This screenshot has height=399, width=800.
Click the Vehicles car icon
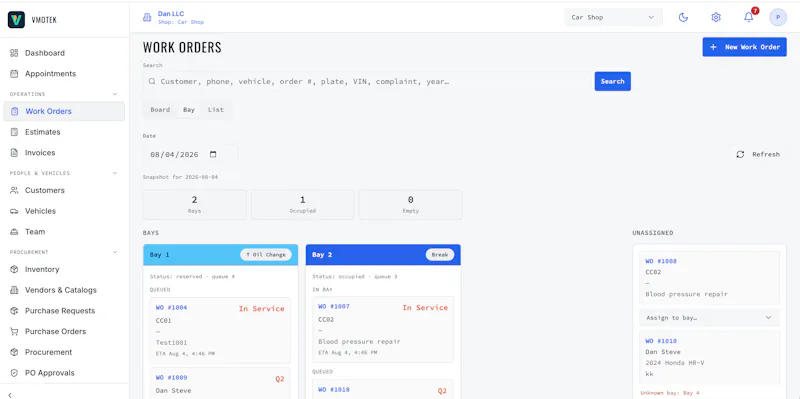(14, 211)
